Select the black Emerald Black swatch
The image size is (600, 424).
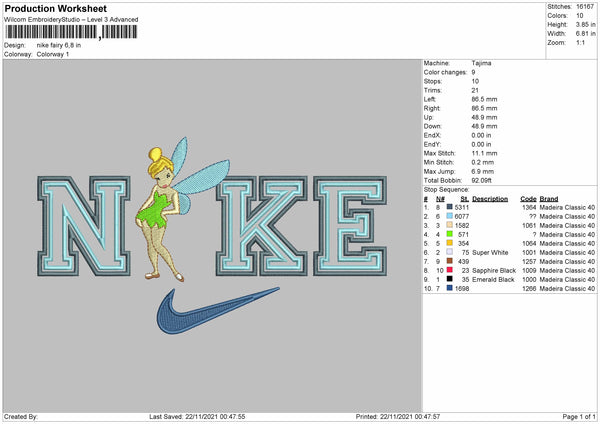click(450, 279)
